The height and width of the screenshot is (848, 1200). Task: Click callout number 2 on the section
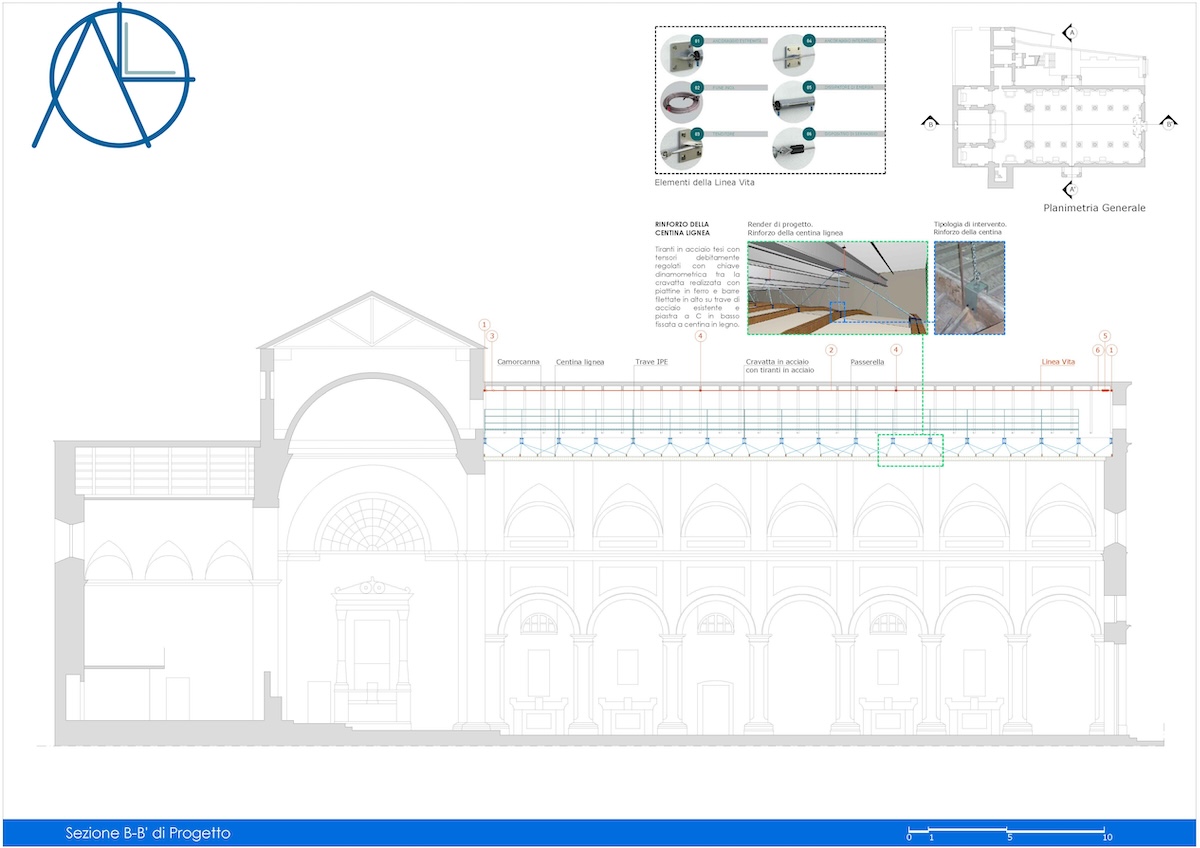click(830, 350)
